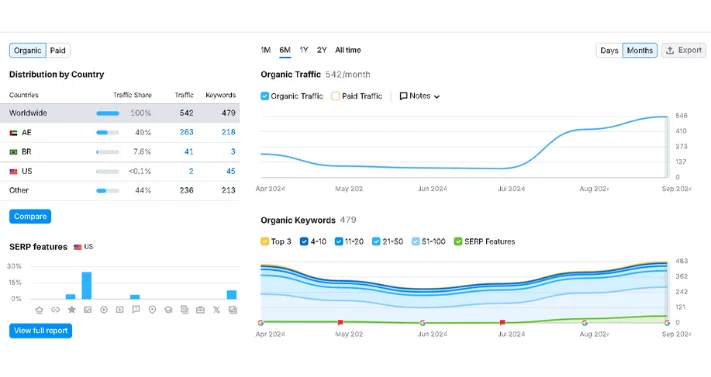Enable the Paid Traffic checkbox
The image size is (711, 377).
coord(336,96)
